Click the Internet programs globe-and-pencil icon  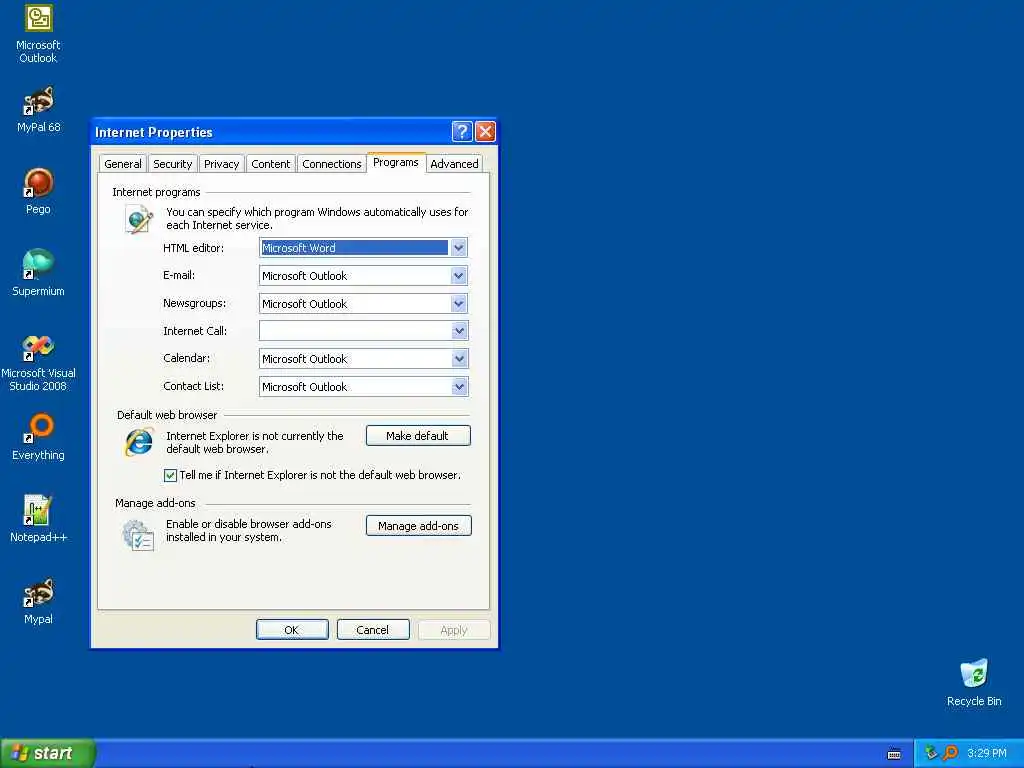pyautogui.click(x=139, y=219)
